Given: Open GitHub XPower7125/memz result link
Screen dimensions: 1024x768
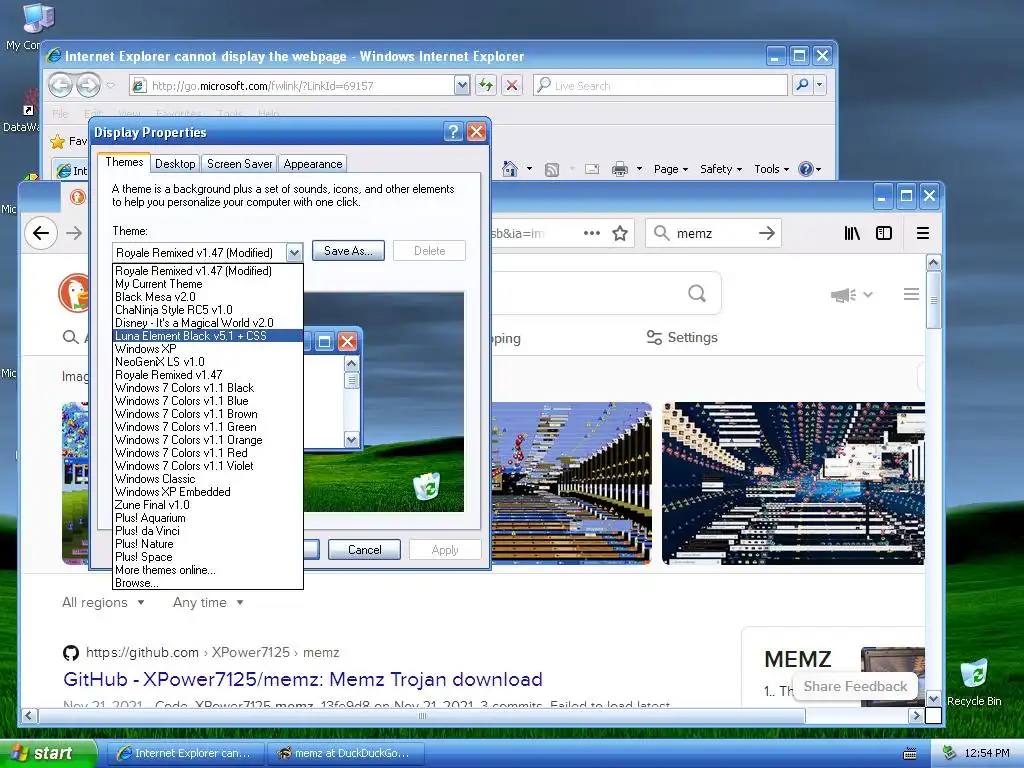Looking at the screenshot, I should [x=302, y=679].
